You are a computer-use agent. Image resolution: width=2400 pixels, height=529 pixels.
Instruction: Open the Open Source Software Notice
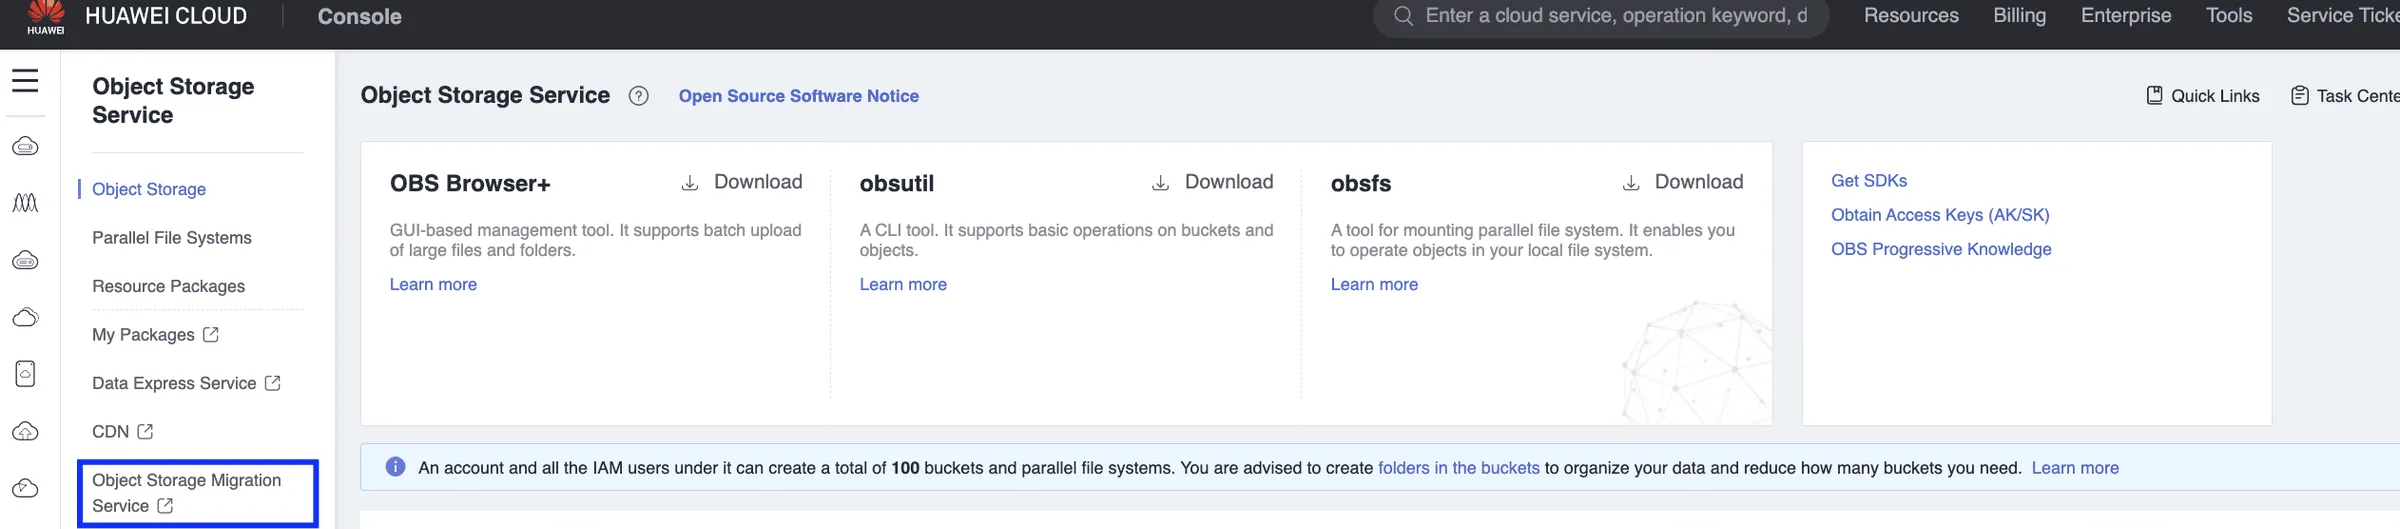[x=798, y=96]
